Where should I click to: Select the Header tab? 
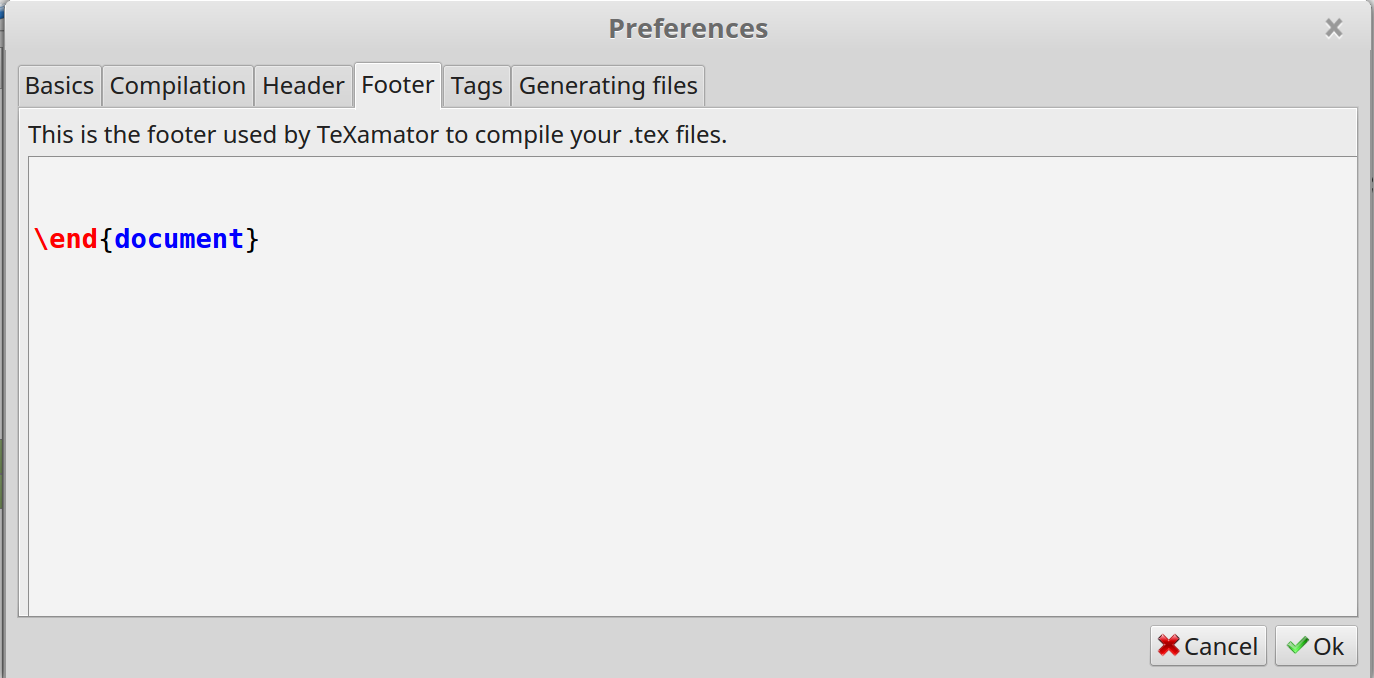click(303, 86)
